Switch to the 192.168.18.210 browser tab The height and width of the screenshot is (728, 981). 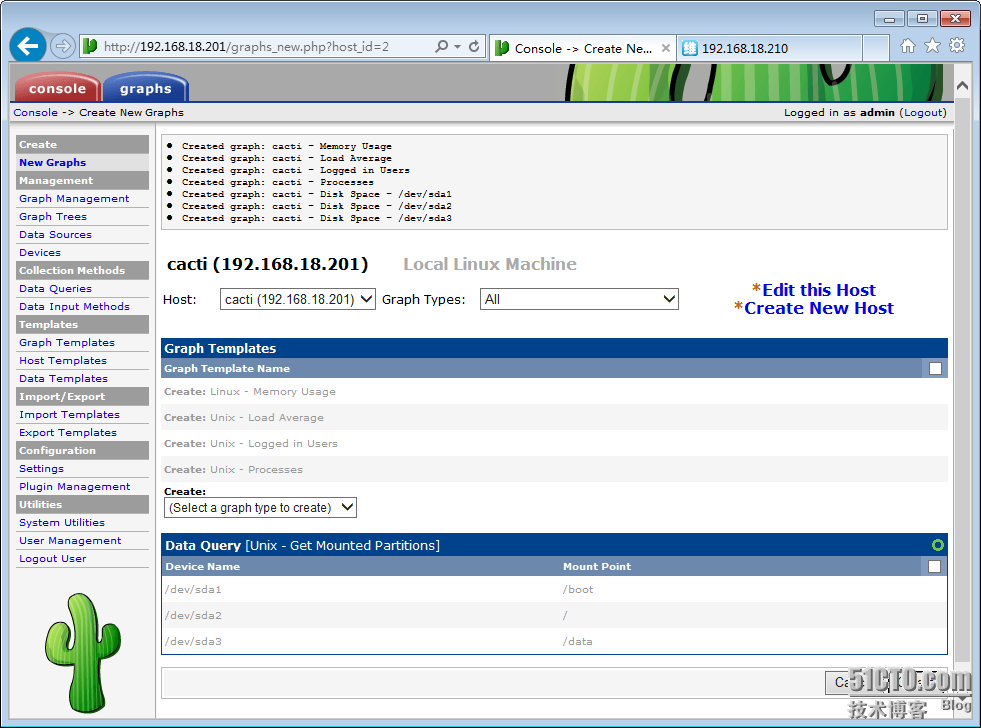pyautogui.click(x=770, y=48)
